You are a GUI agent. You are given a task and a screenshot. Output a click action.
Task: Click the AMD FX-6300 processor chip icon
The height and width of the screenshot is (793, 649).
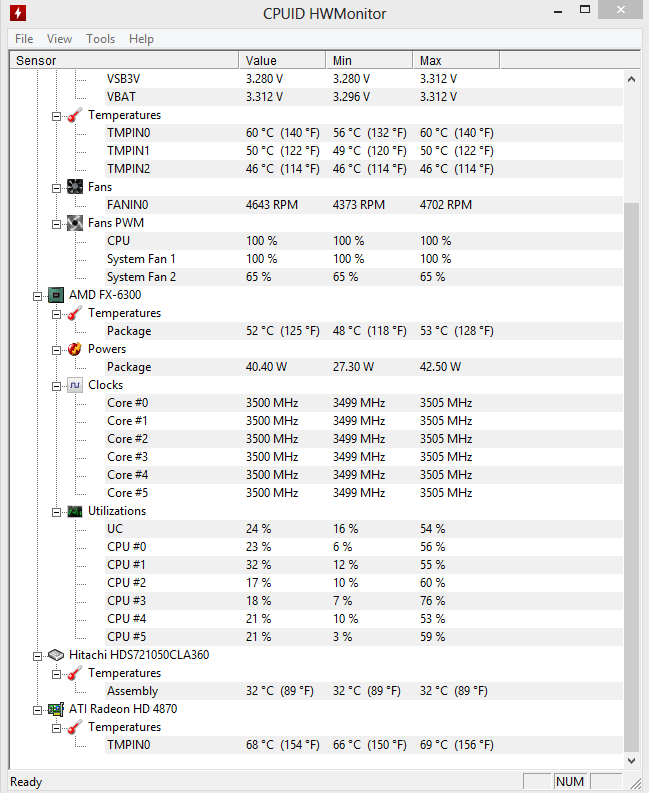click(x=56, y=295)
